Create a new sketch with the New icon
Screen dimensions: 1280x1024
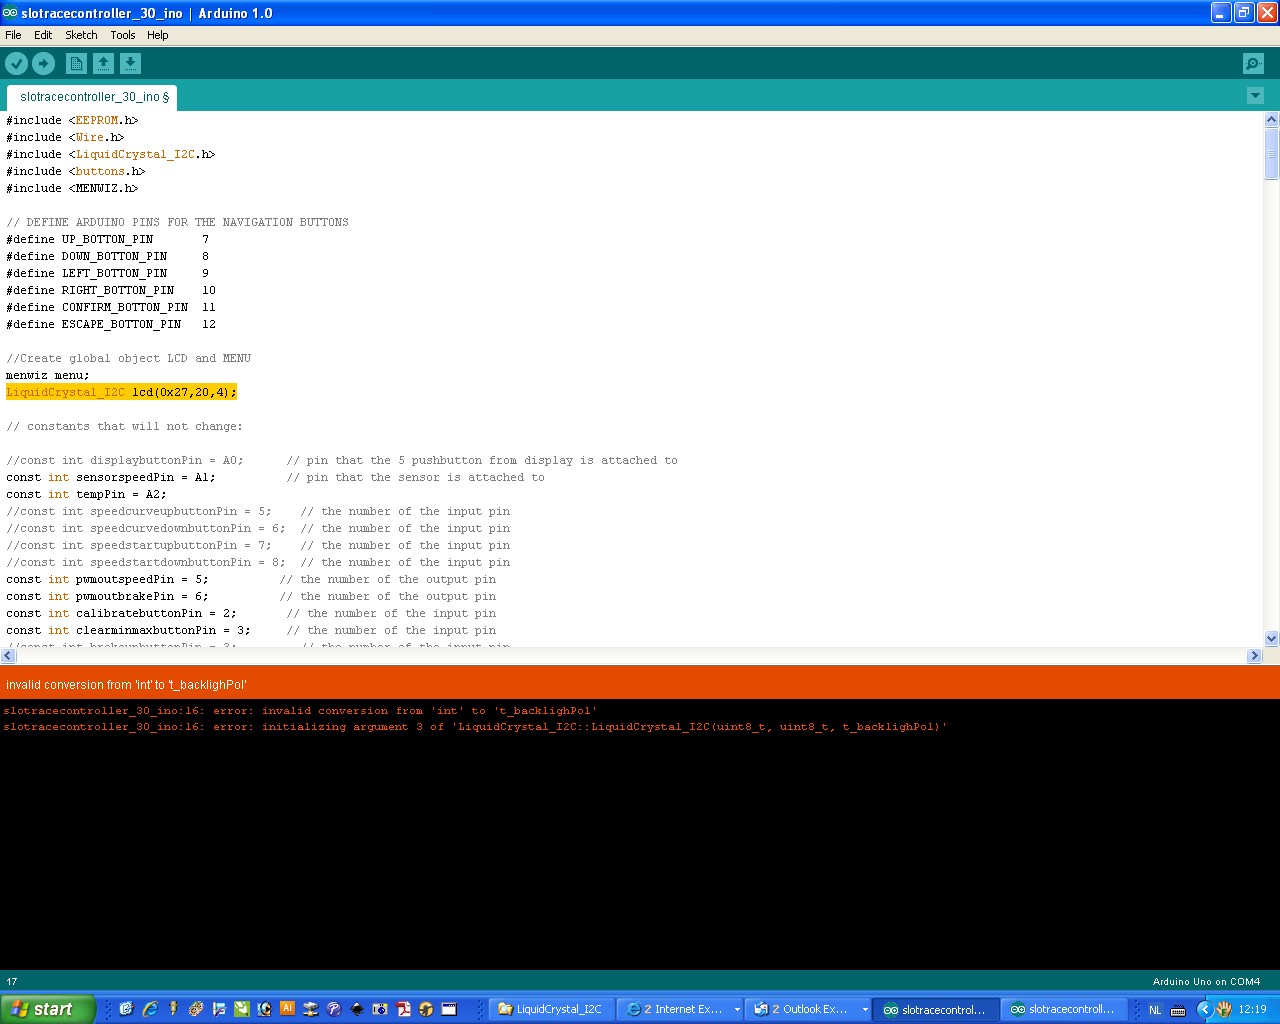76,63
